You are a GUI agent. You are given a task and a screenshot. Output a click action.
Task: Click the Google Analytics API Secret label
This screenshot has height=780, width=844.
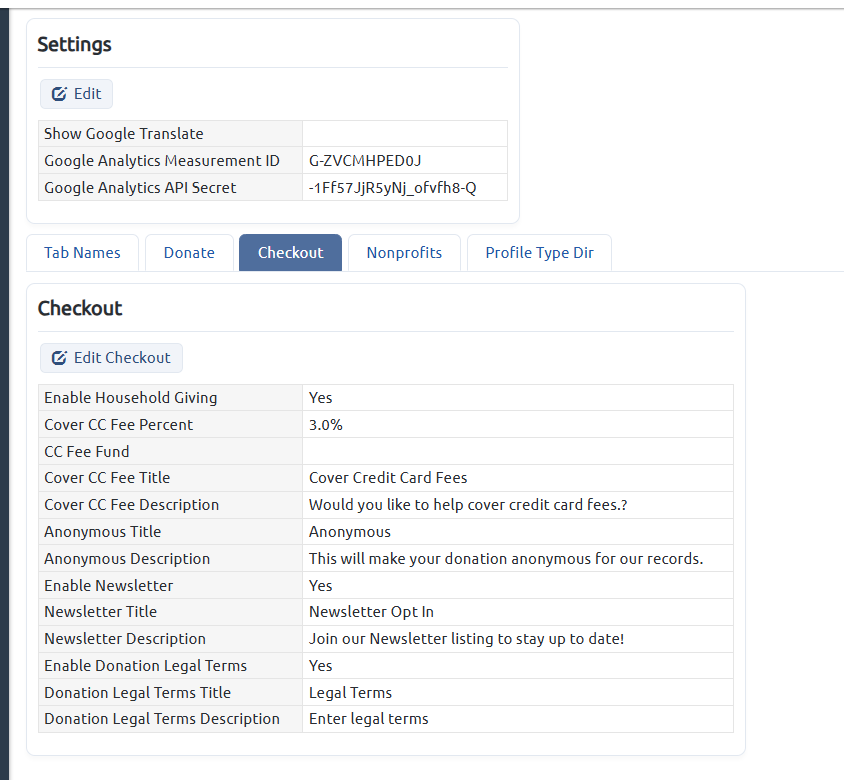point(140,187)
